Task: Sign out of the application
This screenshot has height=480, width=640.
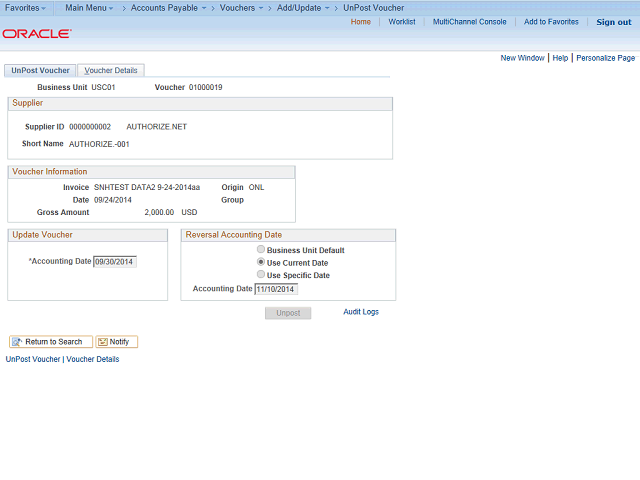Action: pos(613,22)
